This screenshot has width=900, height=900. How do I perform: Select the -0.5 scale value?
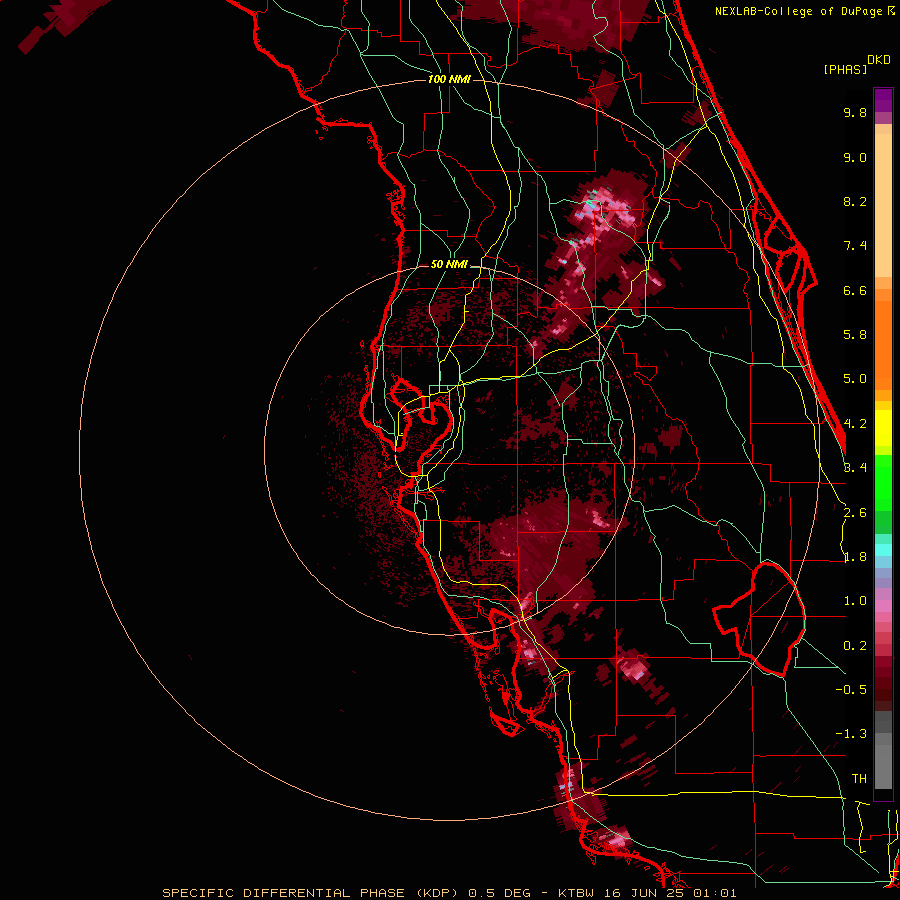(851, 690)
